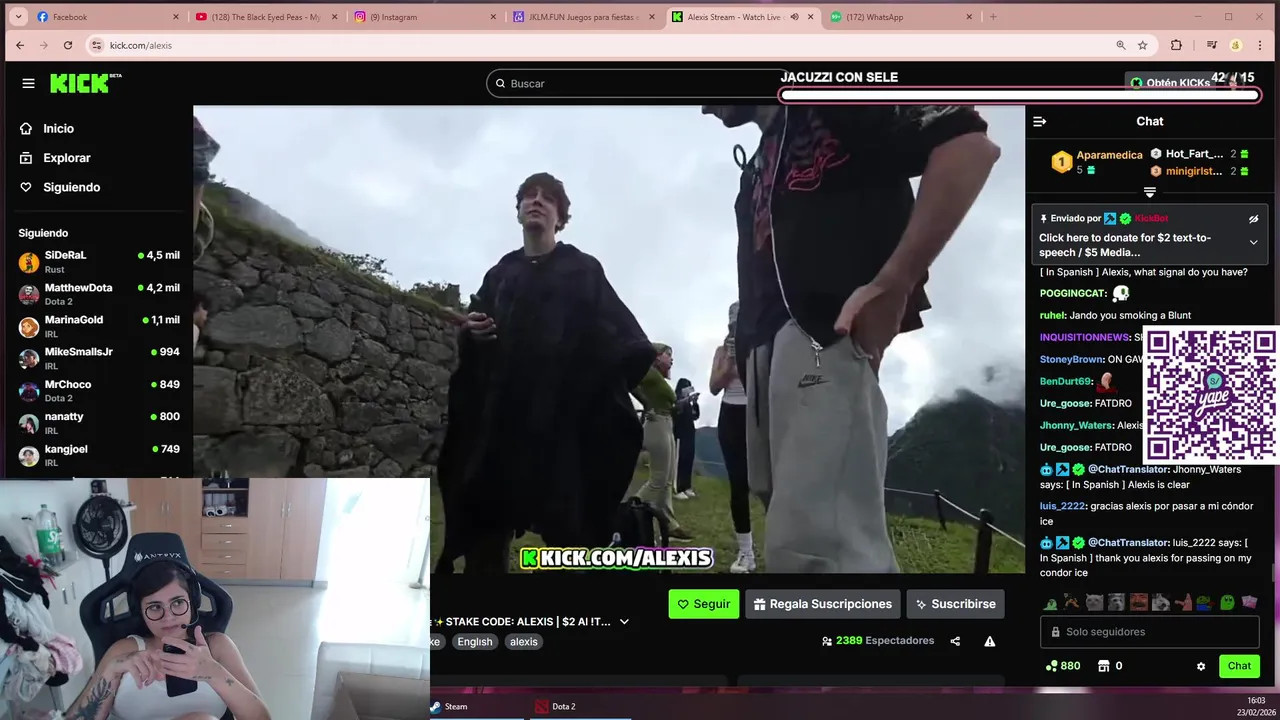Pick the pink cards emote
Image resolution: width=1280 pixels, height=720 pixels.
tap(1249, 602)
